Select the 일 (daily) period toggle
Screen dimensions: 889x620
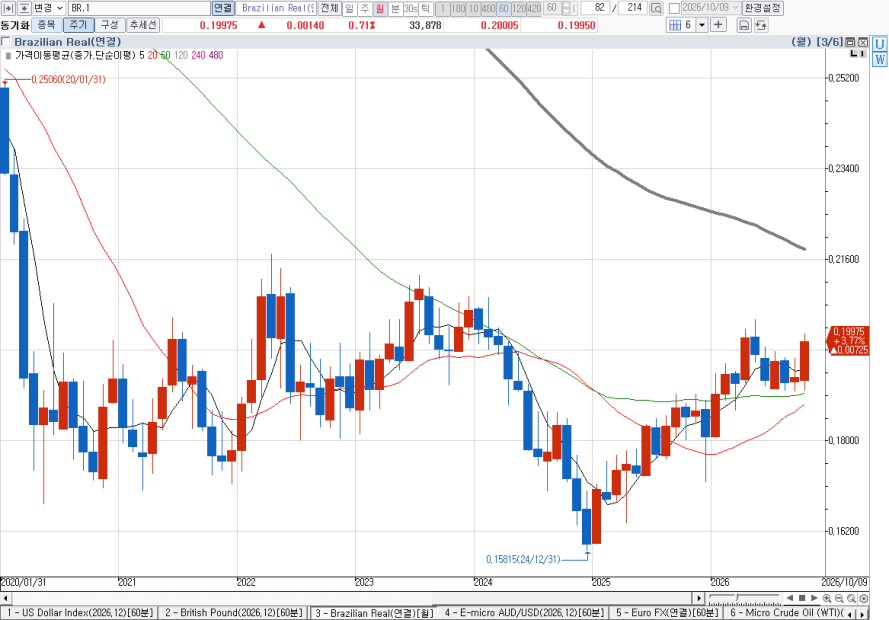click(x=349, y=9)
